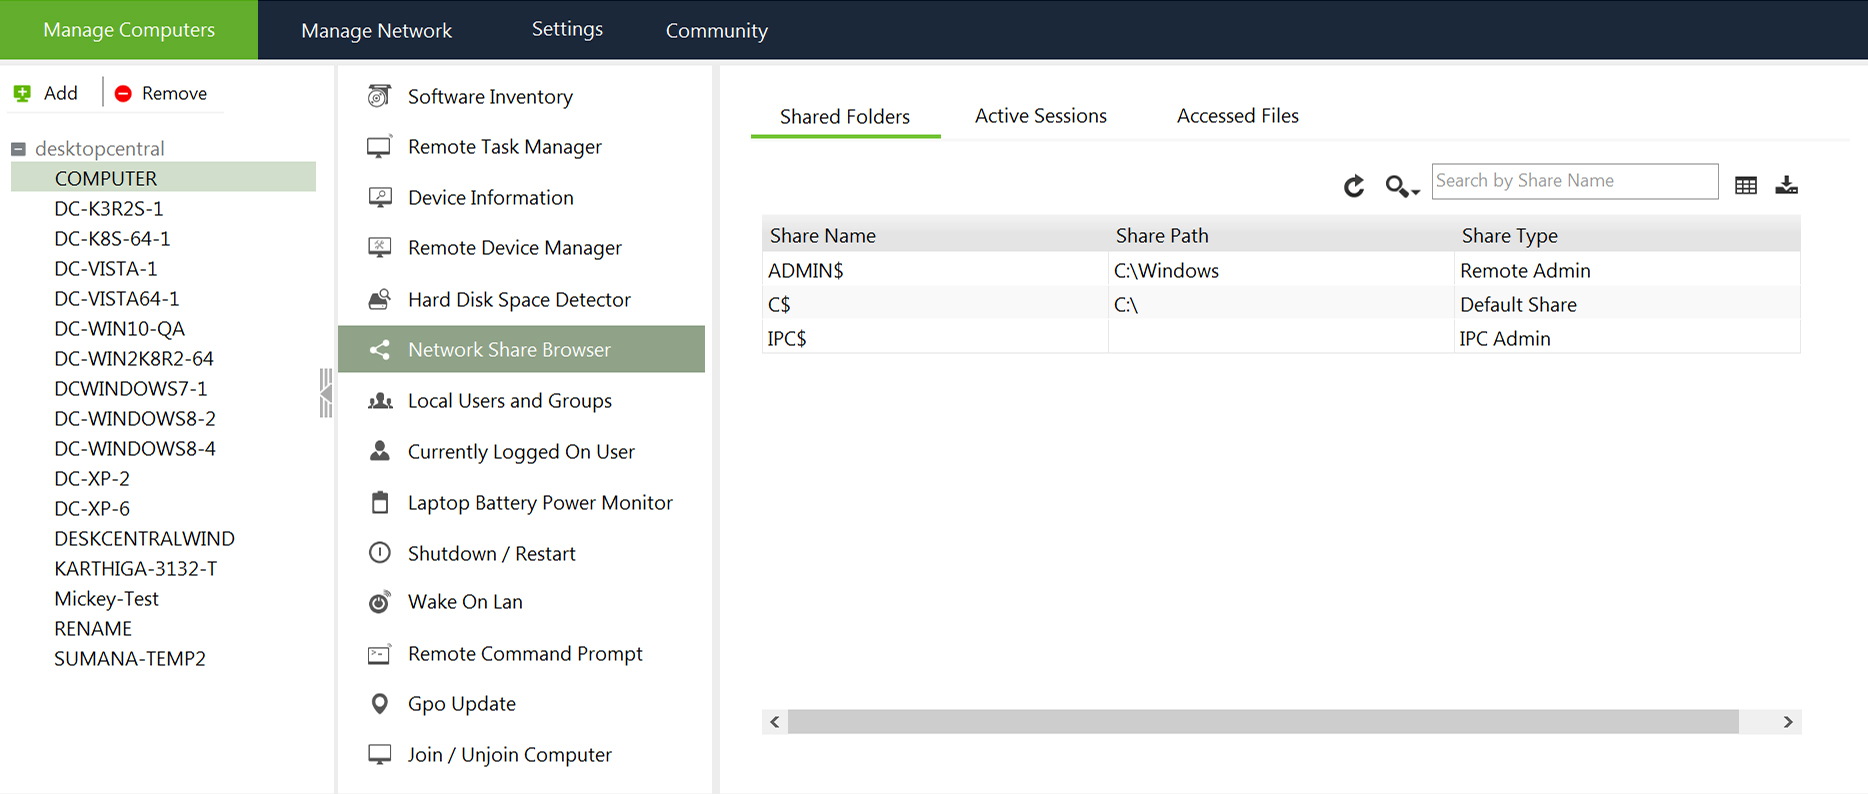Click the Wake On Lan icon

click(x=379, y=602)
